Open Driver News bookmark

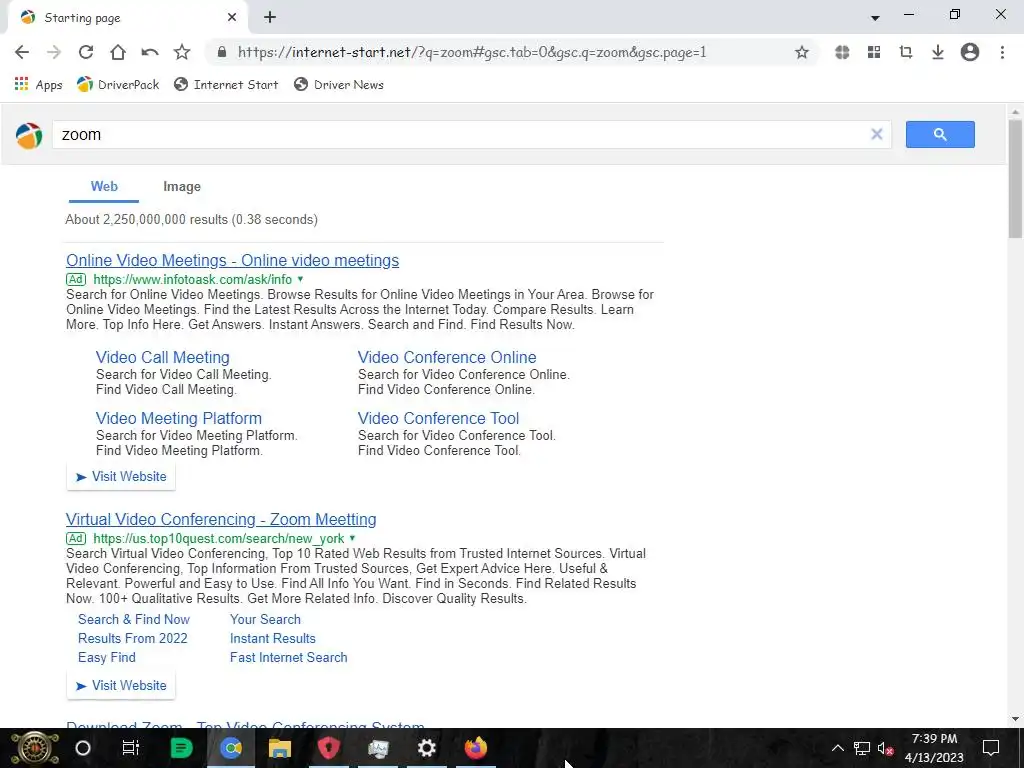(x=339, y=84)
